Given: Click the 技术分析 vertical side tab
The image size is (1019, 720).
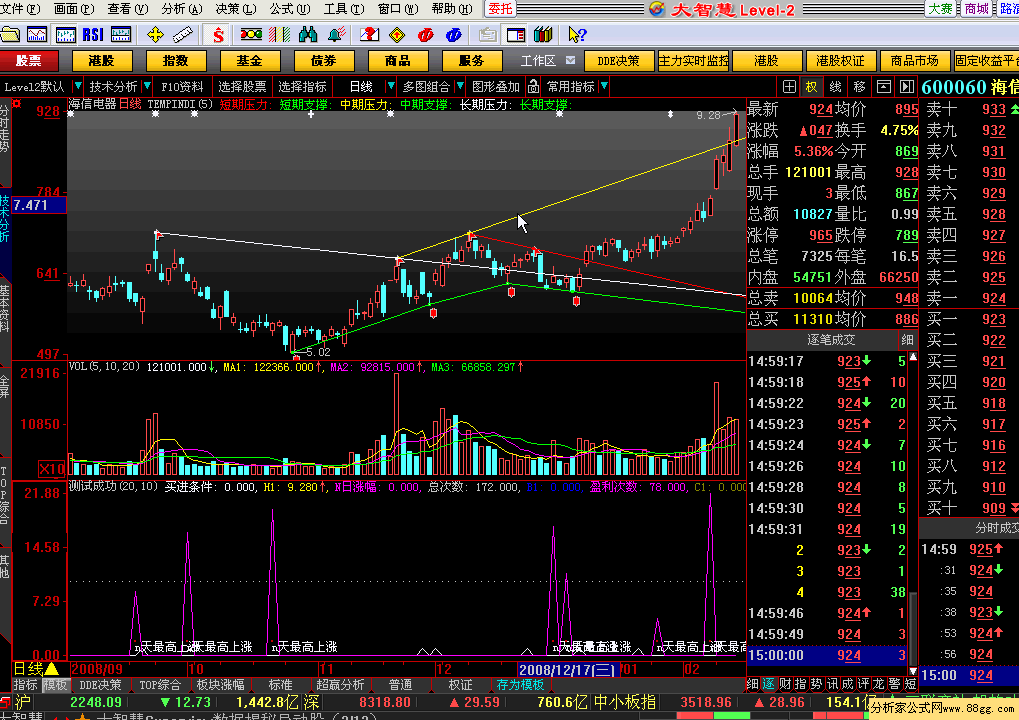Looking at the screenshot, I should [x=5, y=218].
